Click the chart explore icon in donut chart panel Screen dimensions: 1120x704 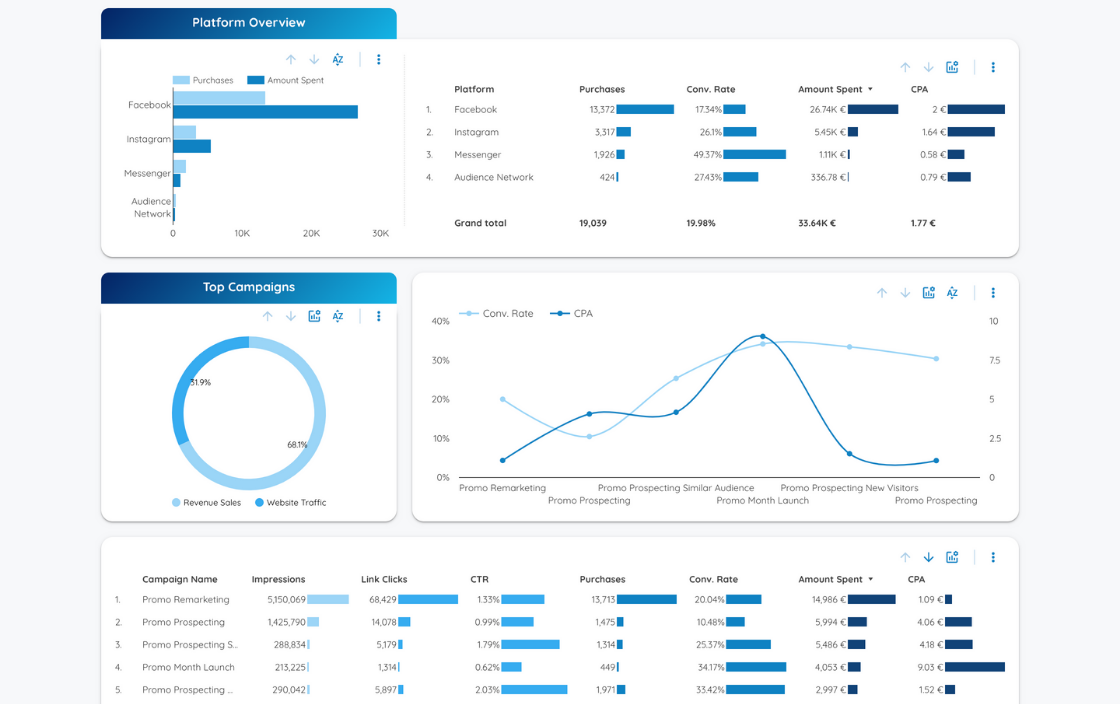point(314,316)
